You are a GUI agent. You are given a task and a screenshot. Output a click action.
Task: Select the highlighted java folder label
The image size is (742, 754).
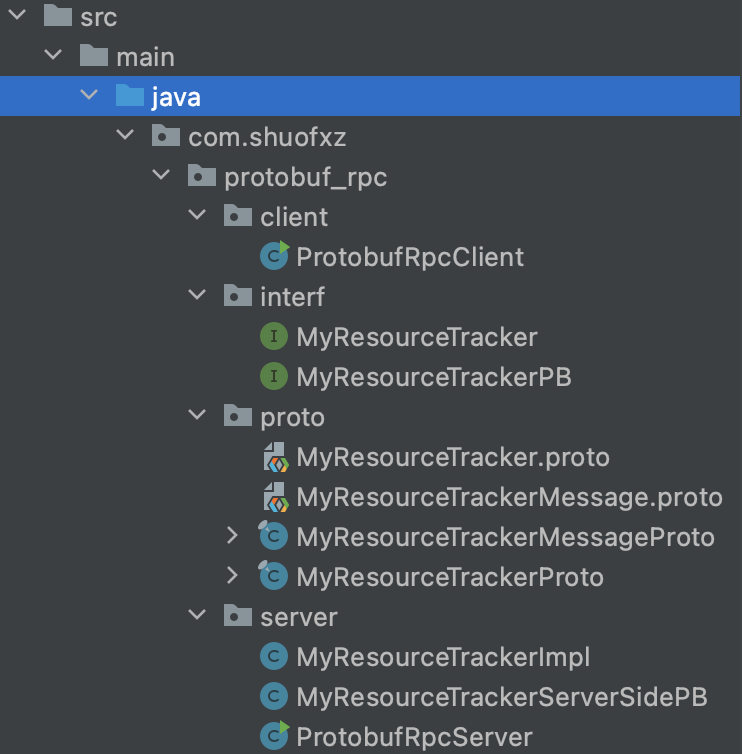point(176,98)
